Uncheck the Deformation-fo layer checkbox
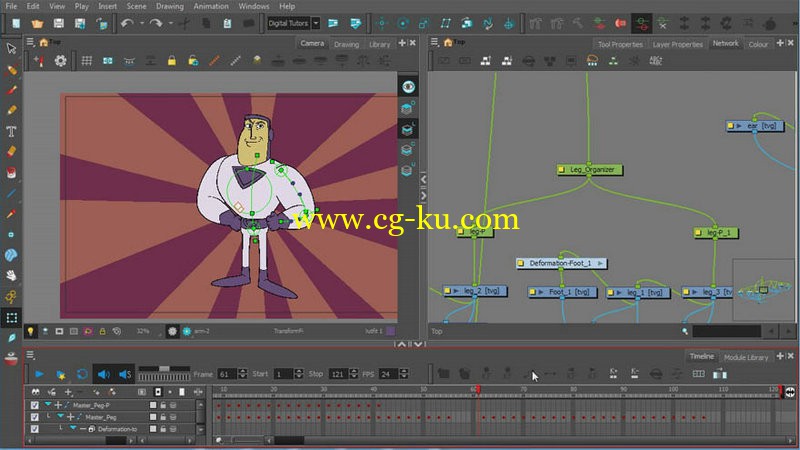Viewport: 800px width, 450px height. pyautogui.click(x=35, y=429)
